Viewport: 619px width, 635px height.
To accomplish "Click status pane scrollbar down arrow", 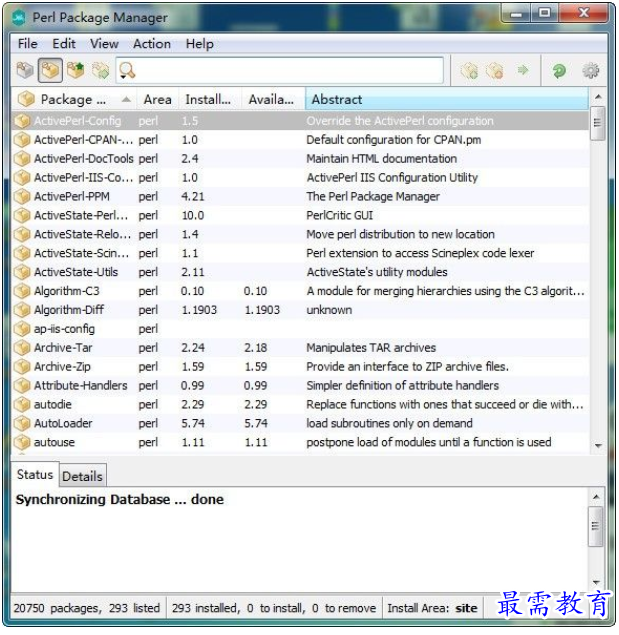I will click(596, 582).
